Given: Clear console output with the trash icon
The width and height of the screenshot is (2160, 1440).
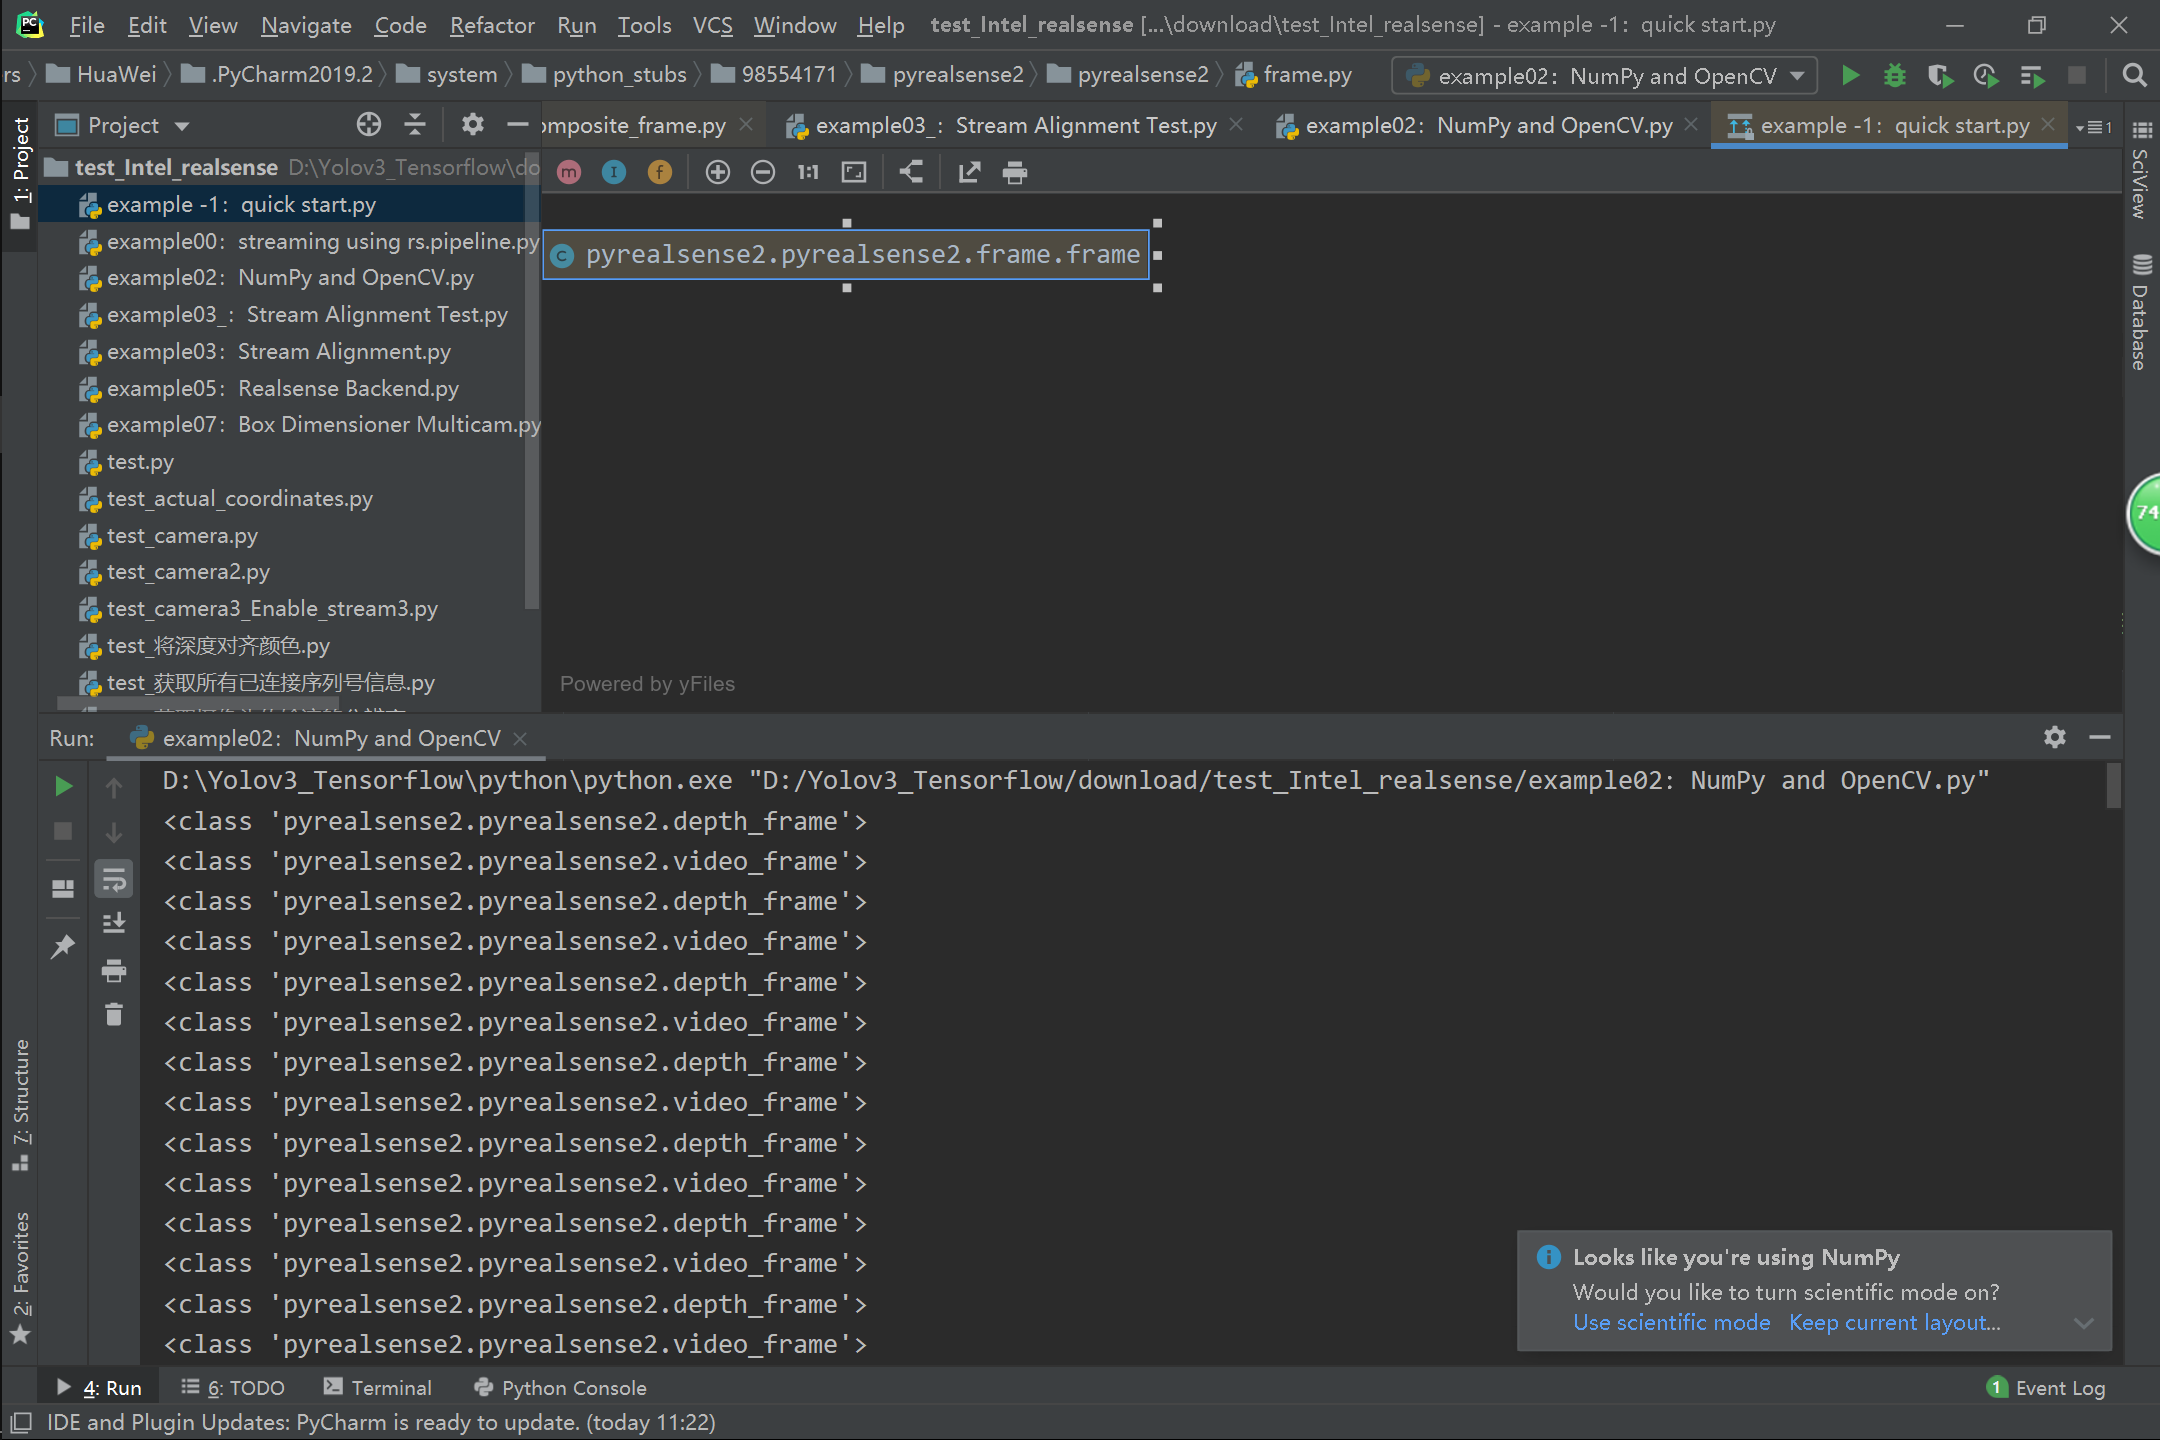Looking at the screenshot, I should pos(113,1014).
